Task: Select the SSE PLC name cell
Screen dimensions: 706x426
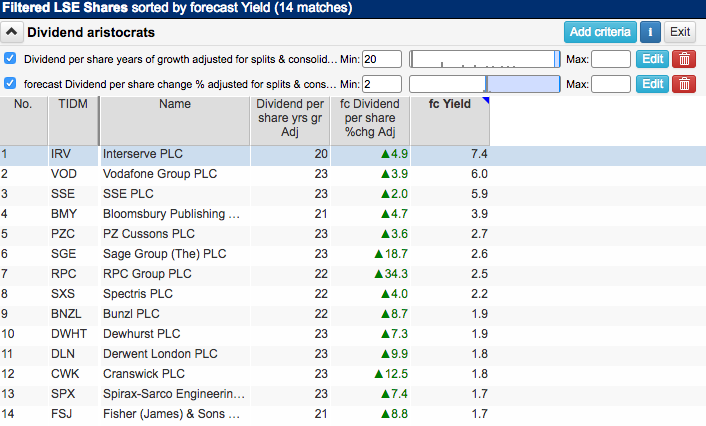Action: tap(175, 194)
